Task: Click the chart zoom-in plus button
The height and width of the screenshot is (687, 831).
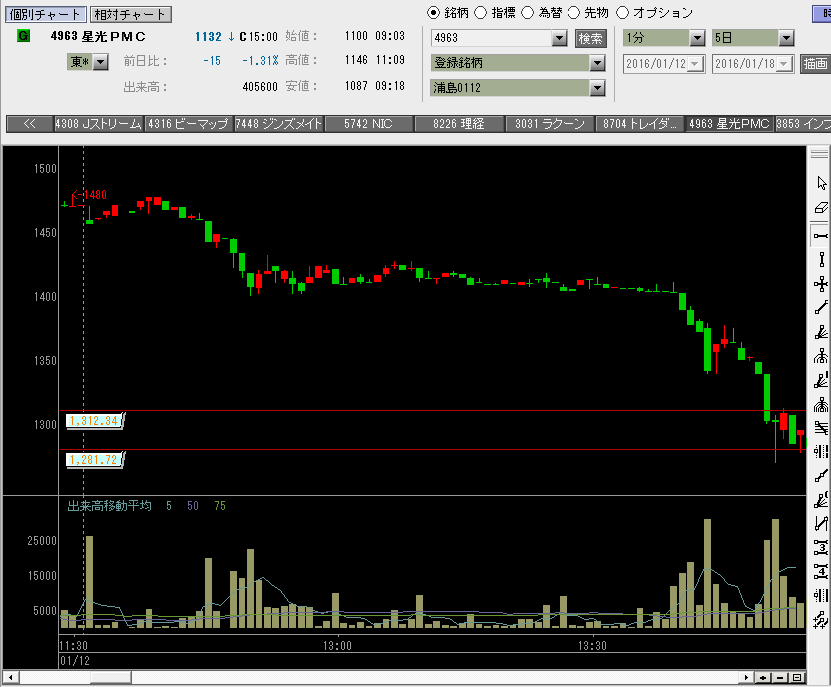Action: pyautogui.click(x=763, y=677)
